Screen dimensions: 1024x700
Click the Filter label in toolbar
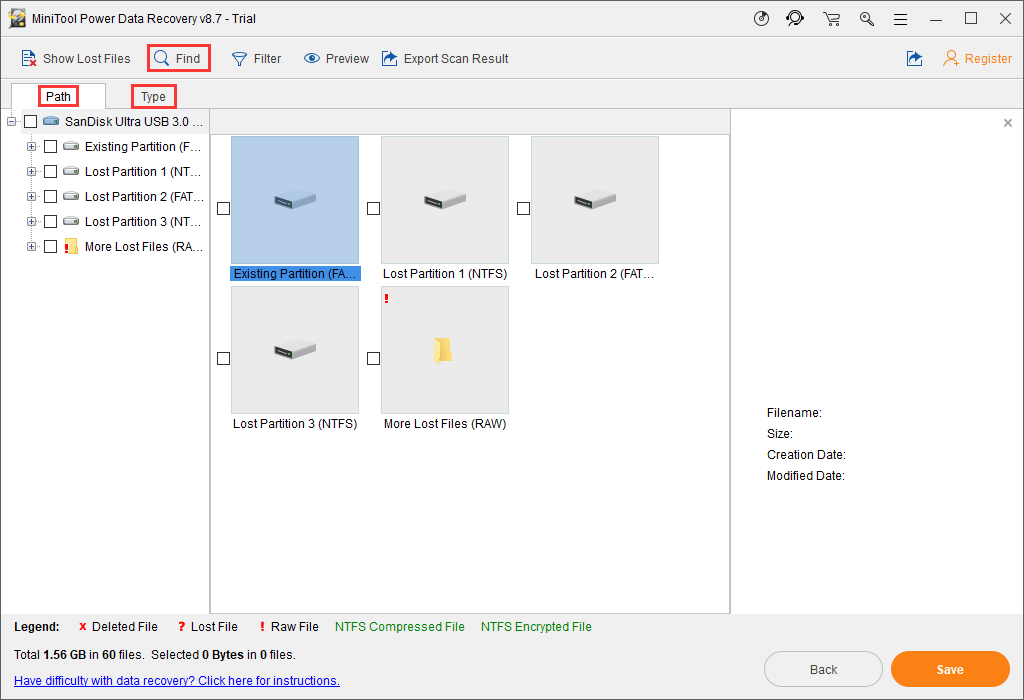point(267,59)
